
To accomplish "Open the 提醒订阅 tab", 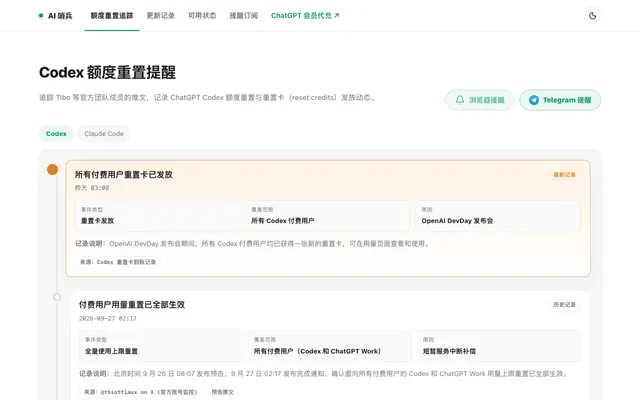I will (244, 16).
